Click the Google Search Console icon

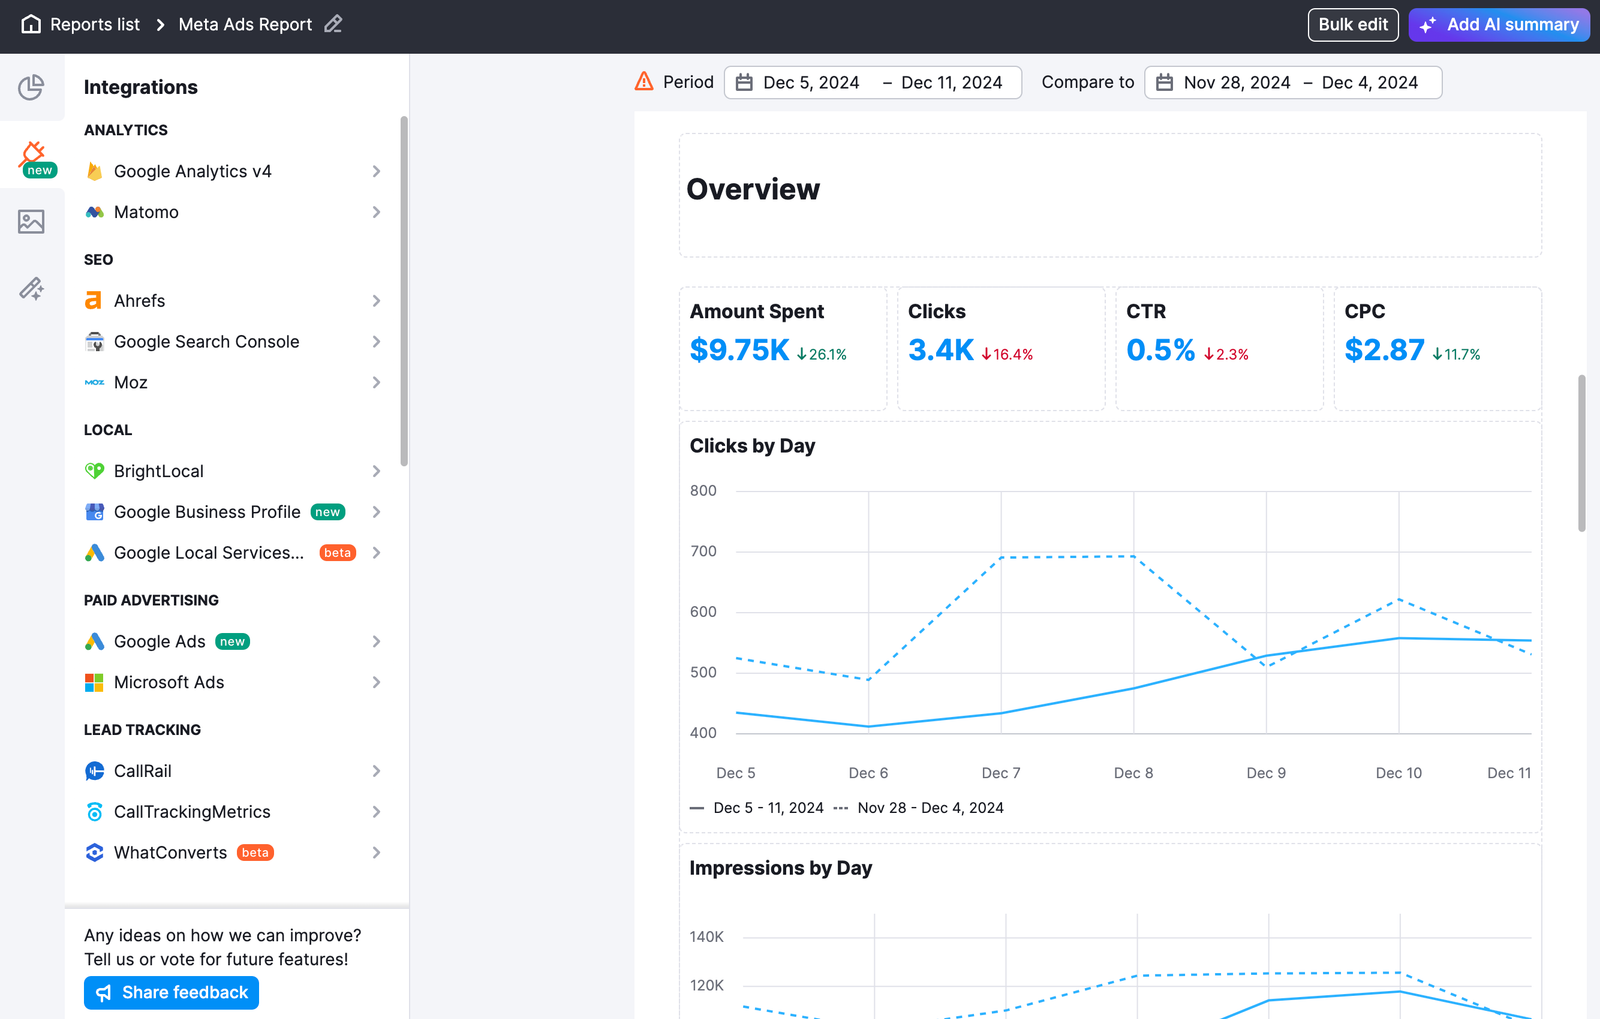pos(95,342)
